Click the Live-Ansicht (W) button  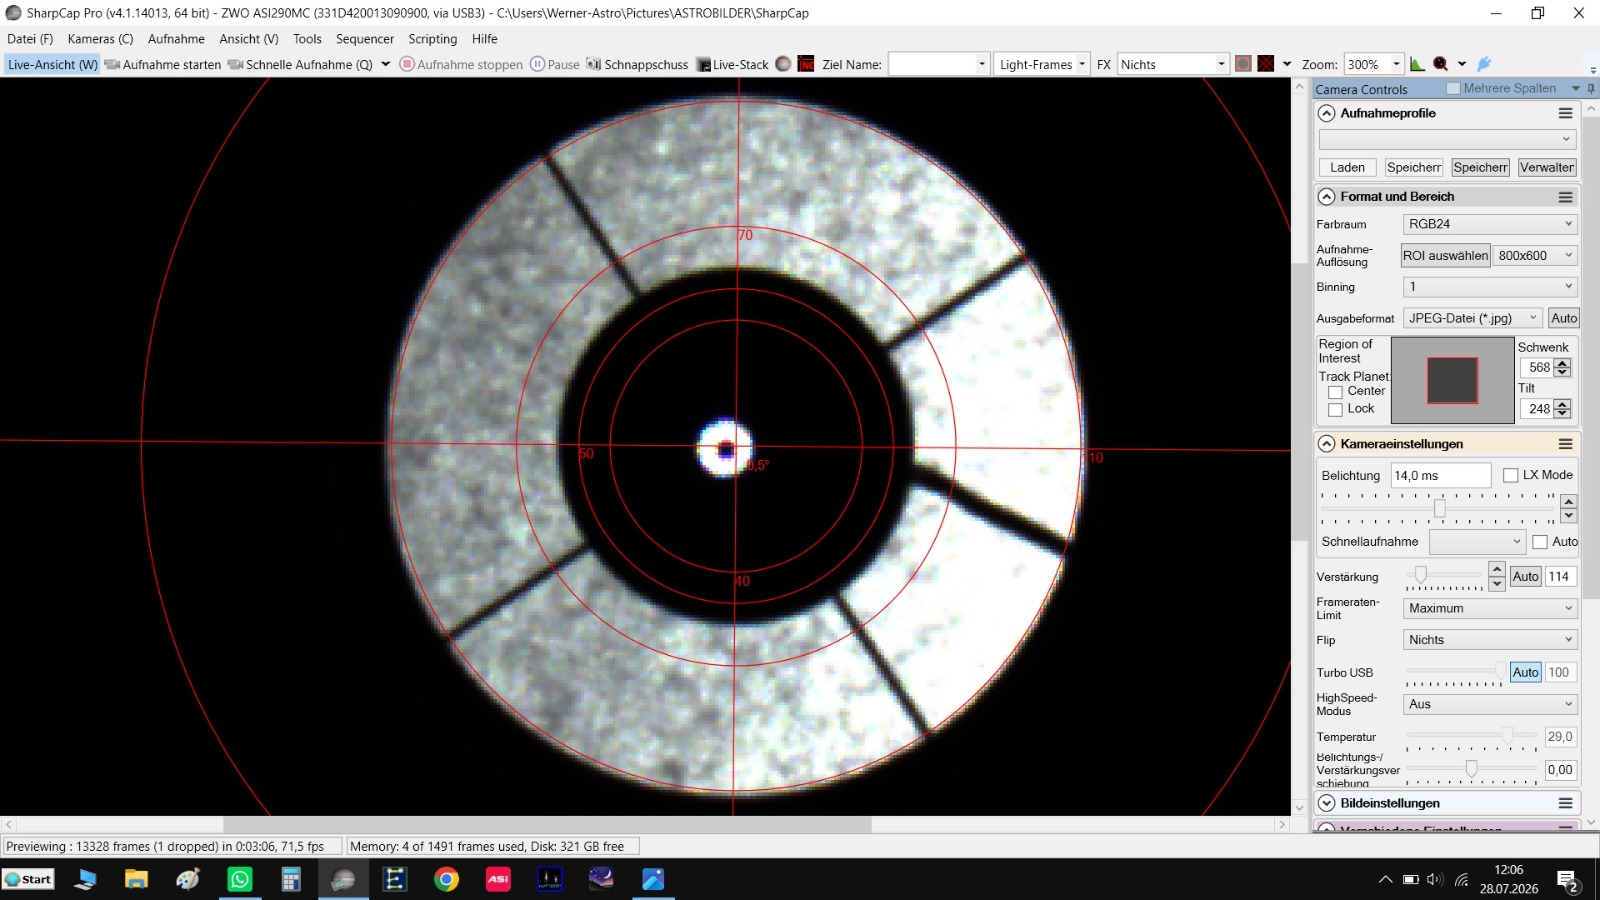(x=53, y=64)
